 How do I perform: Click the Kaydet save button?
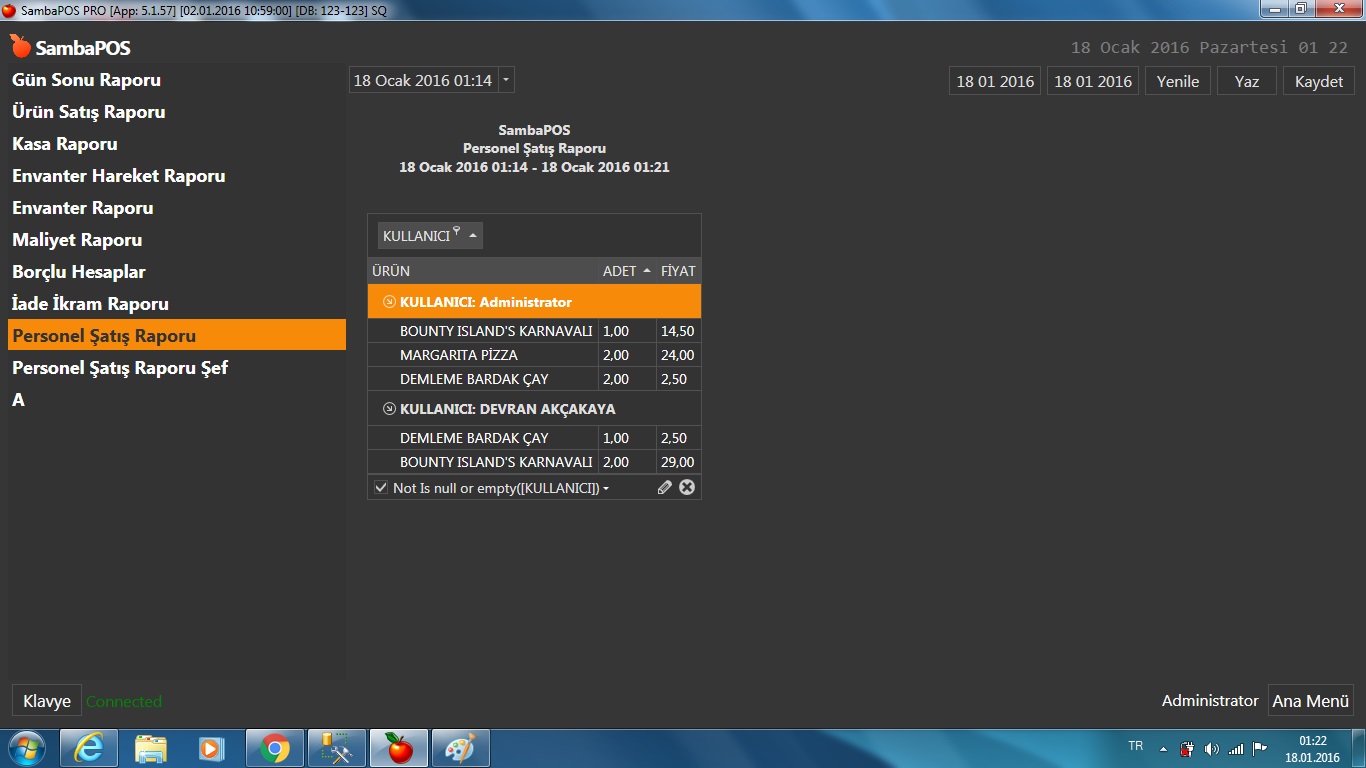pos(1318,81)
